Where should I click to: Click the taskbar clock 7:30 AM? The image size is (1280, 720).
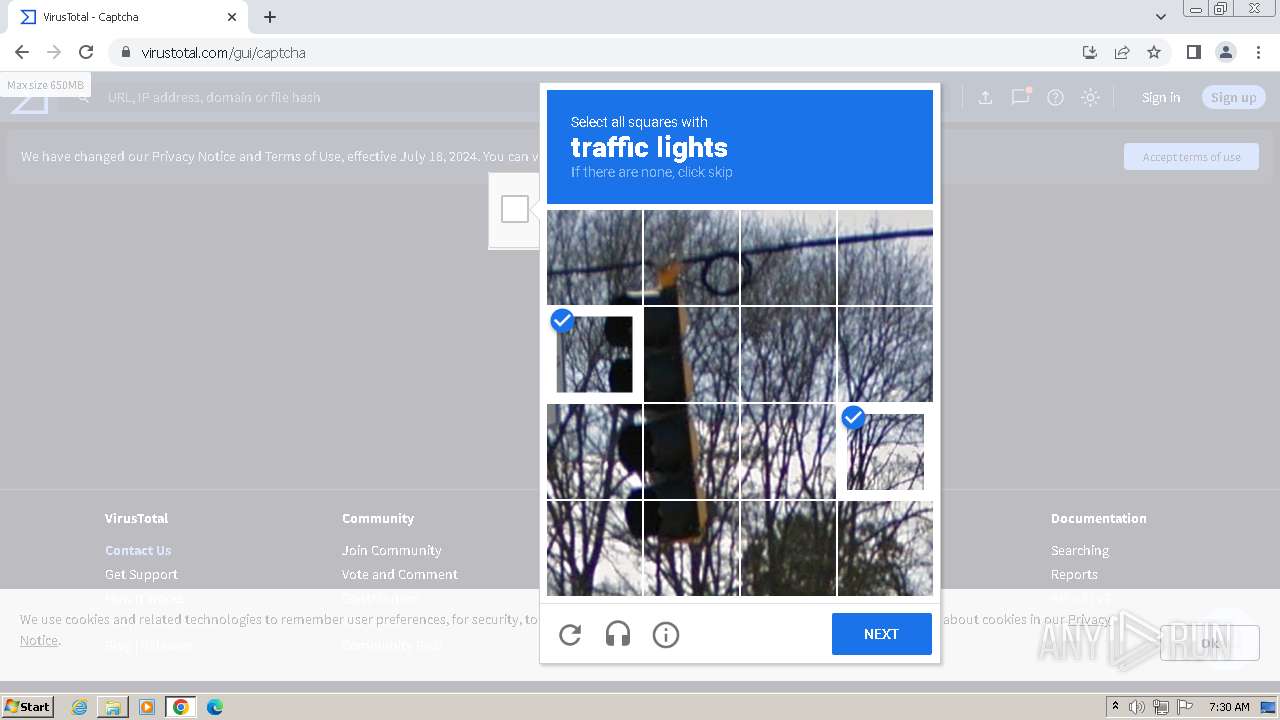pos(1229,707)
